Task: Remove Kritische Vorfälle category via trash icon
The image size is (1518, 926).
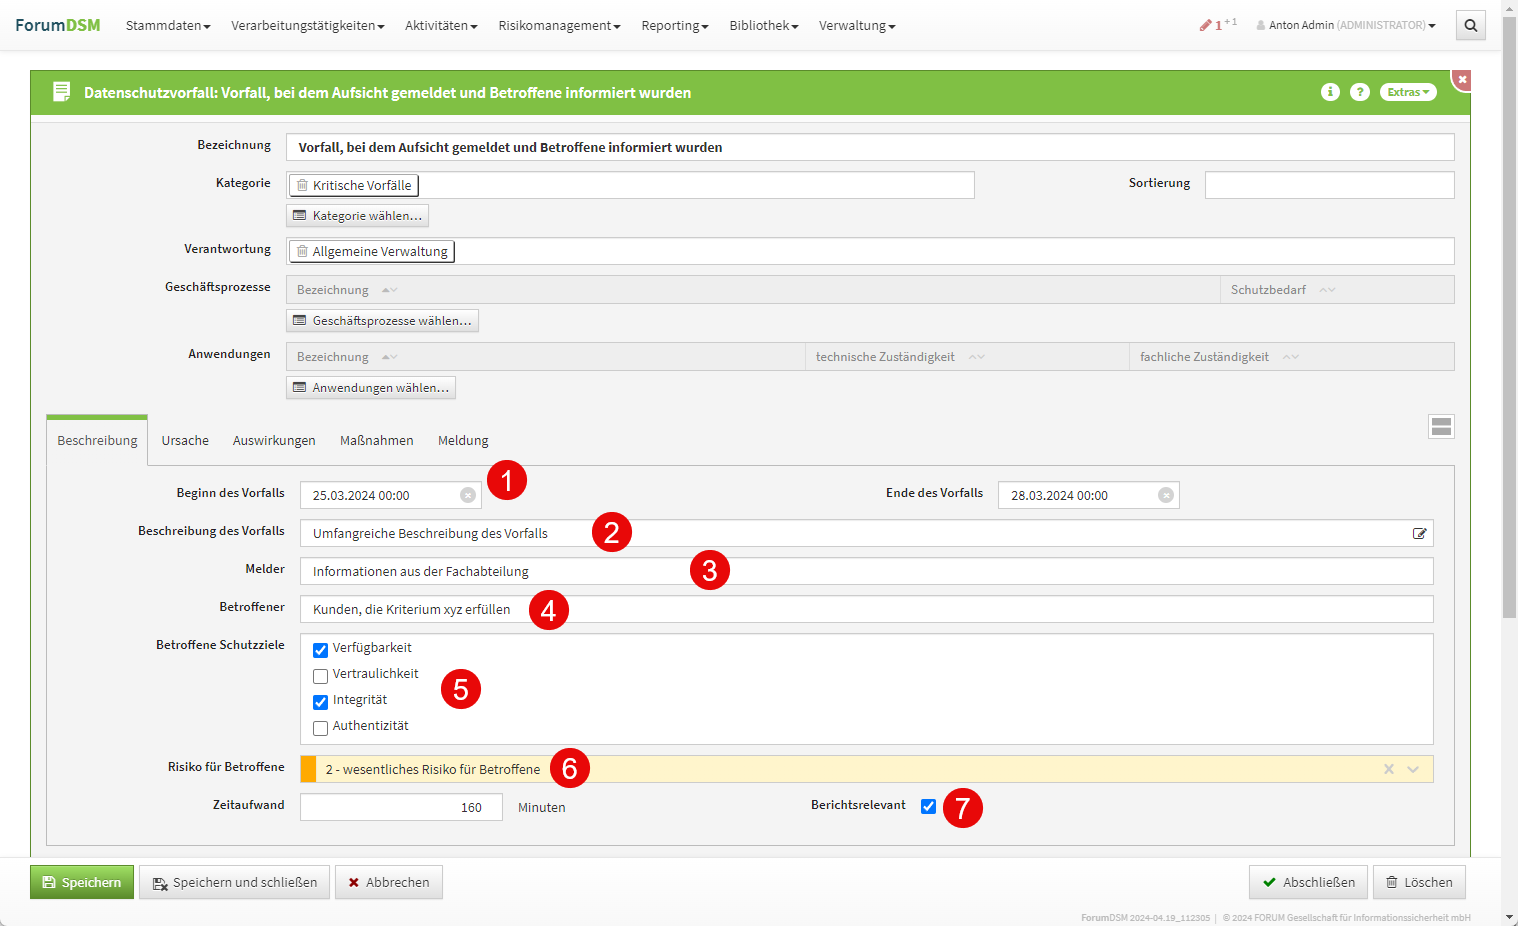Action: tap(302, 185)
